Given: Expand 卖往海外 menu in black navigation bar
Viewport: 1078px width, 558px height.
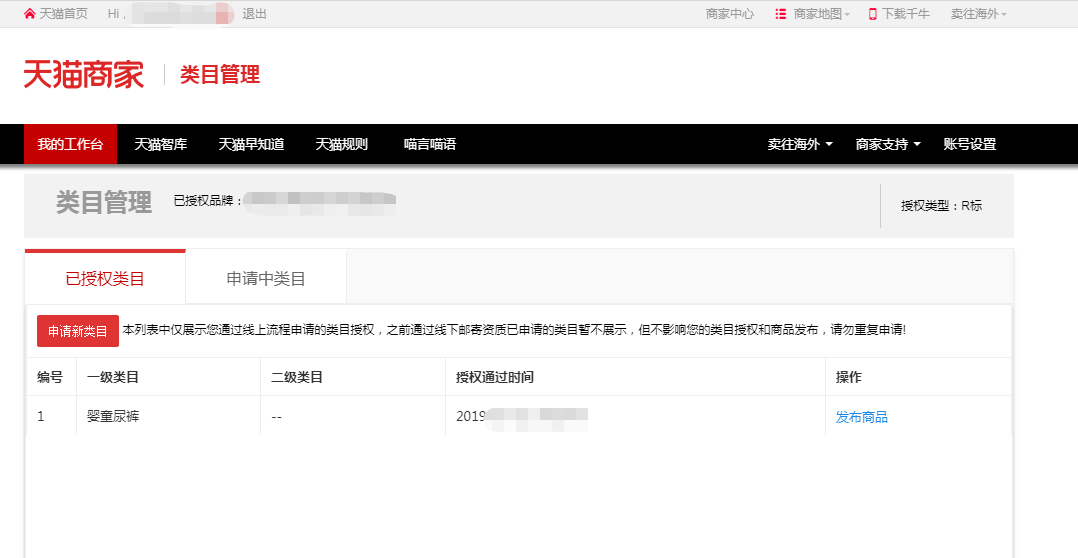Looking at the screenshot, I should pyautogui.click(x=800, y=144).
